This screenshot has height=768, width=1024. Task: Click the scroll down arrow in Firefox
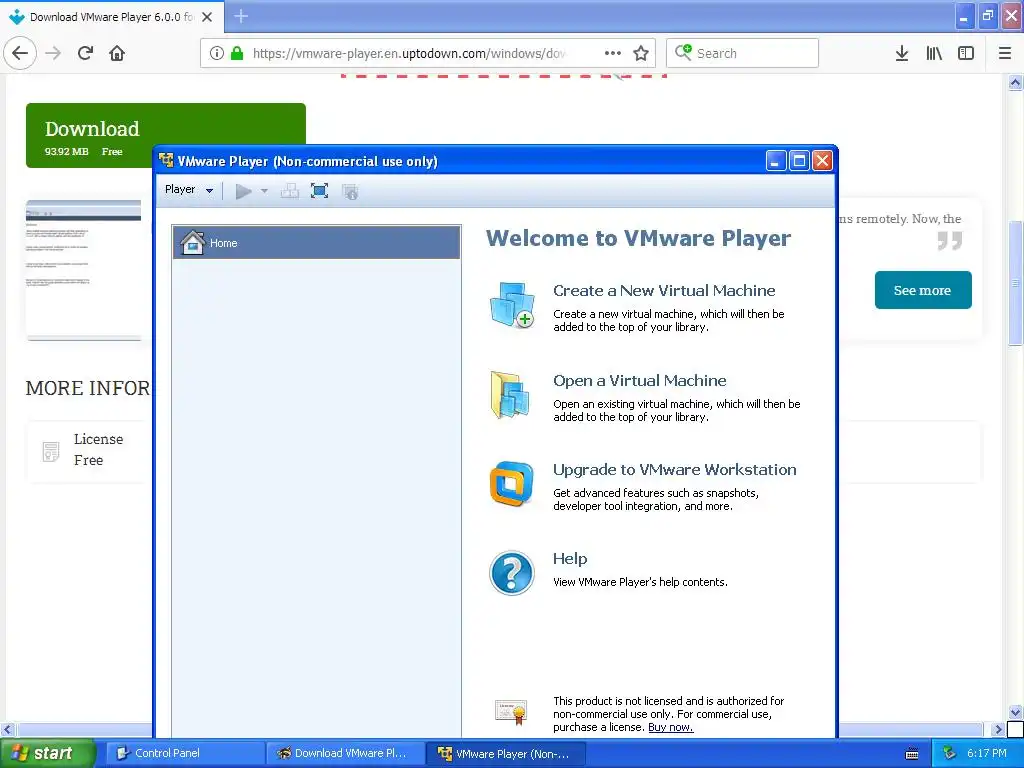click(x=1015, y=712)
